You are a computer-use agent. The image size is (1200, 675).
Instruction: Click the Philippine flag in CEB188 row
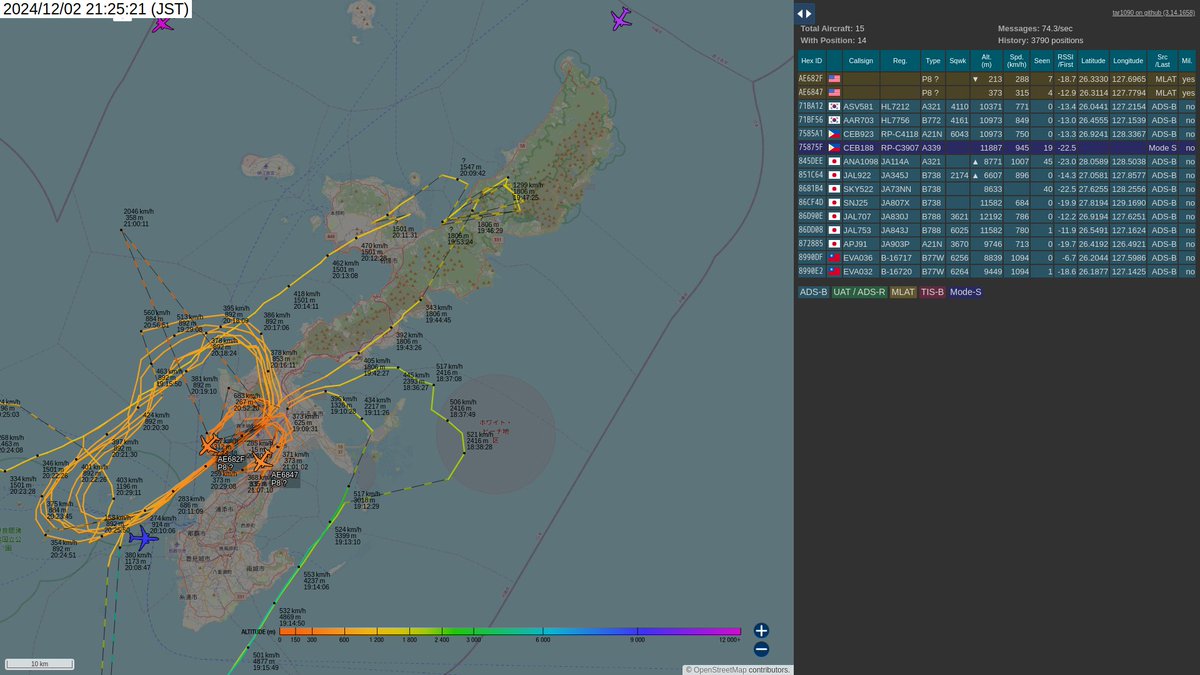point(834,147)
